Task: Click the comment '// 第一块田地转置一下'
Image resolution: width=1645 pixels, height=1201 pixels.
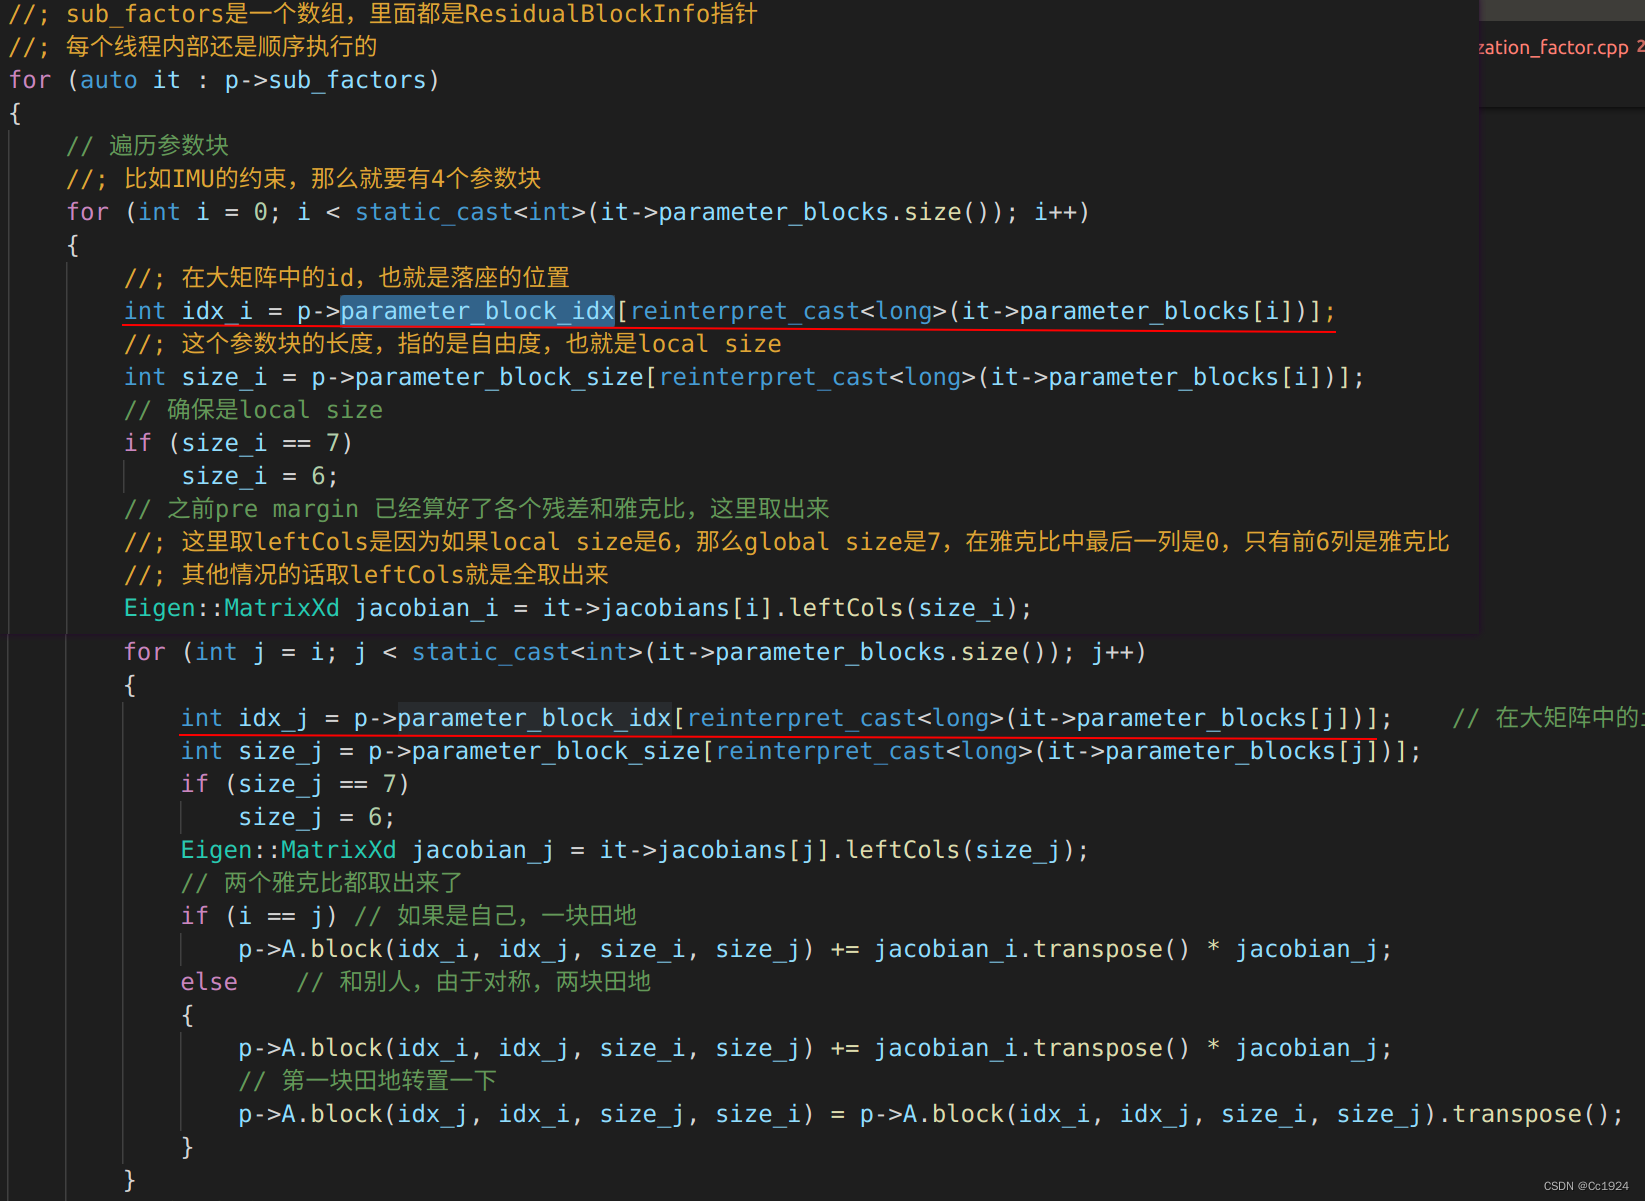Action: coord(368,1081)
